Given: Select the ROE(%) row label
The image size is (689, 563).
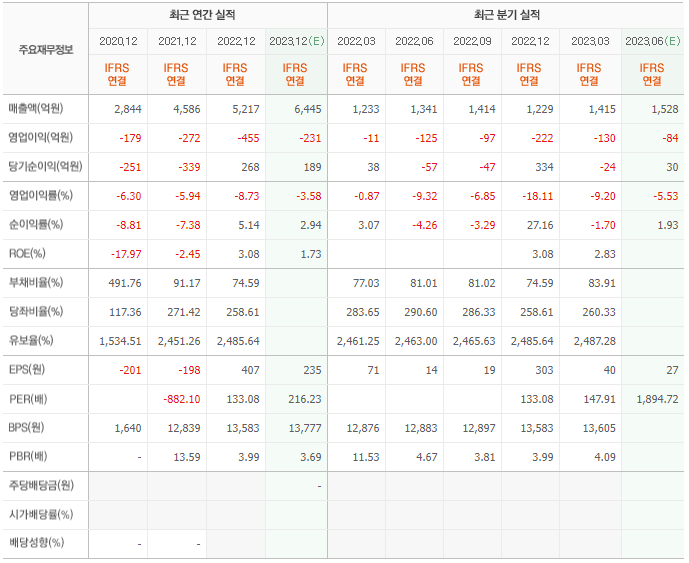Looking at the screenshot, I should 27,254.
